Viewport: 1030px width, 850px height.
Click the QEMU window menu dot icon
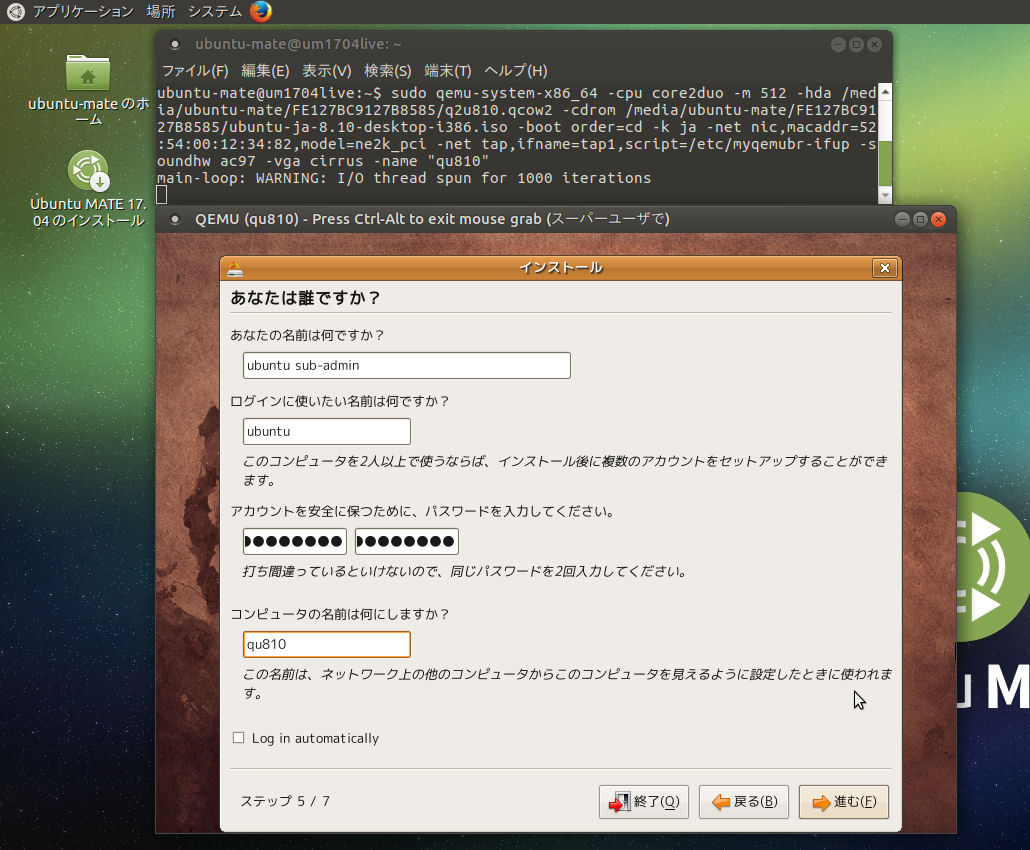coord(175,219)
